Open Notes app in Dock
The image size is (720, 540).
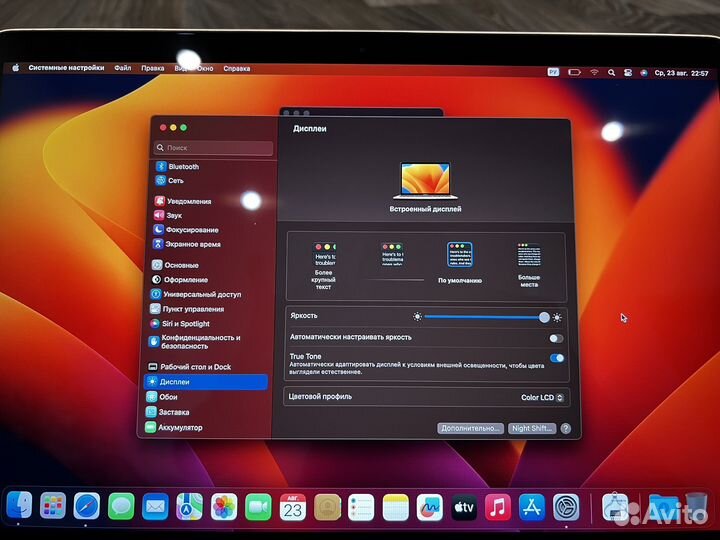coord(395,507)
